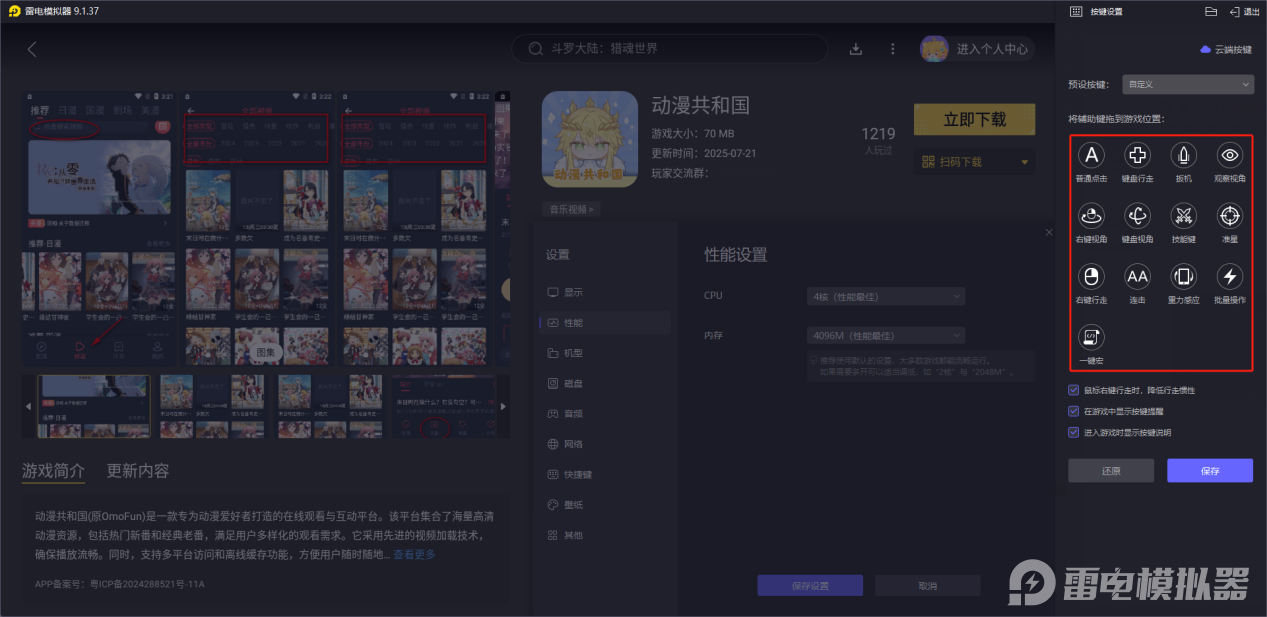This screenshot has height=617, width=1267.
Task: Open the CPU cores dropdown
Action: coord(884,296)
